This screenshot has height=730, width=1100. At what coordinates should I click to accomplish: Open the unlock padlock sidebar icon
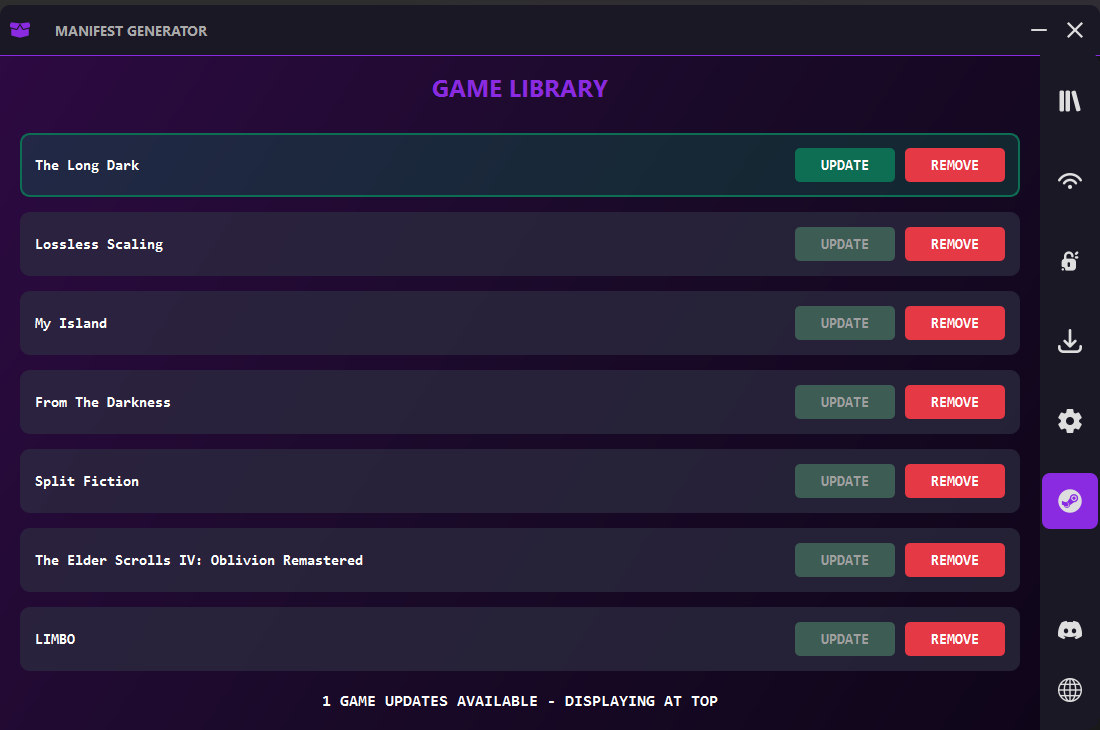pyautogui.click(x=1069, y=261)
